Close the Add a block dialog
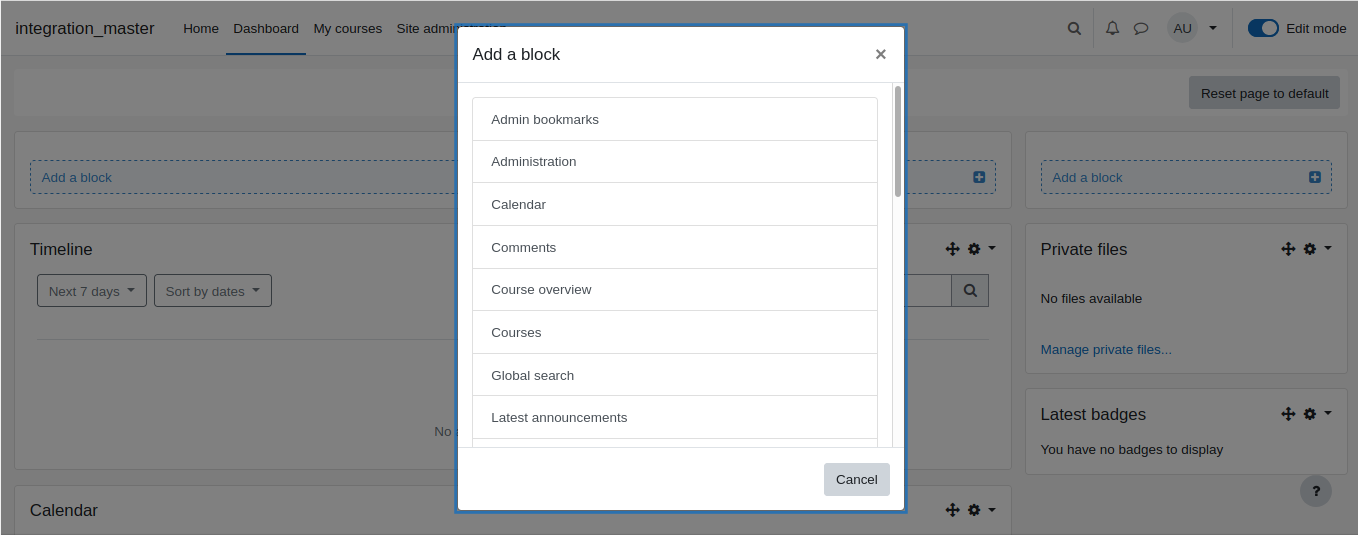The width and height of the screenshot is (1358, 535). pos(881,54)
